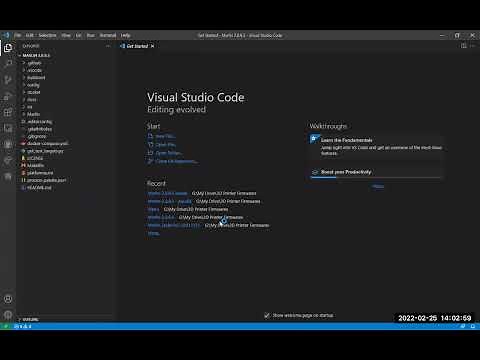Click More link under Walkthroughs
The width and height of the screenshot is (480, 360).
coord(378,186)
